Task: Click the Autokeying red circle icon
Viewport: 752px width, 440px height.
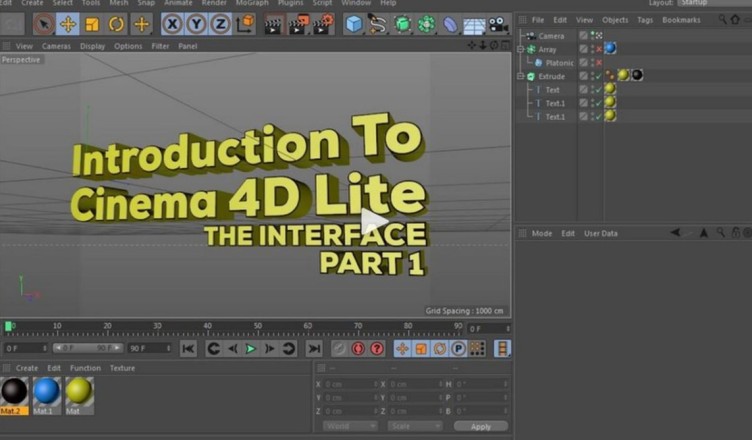Action: point(358,349)
